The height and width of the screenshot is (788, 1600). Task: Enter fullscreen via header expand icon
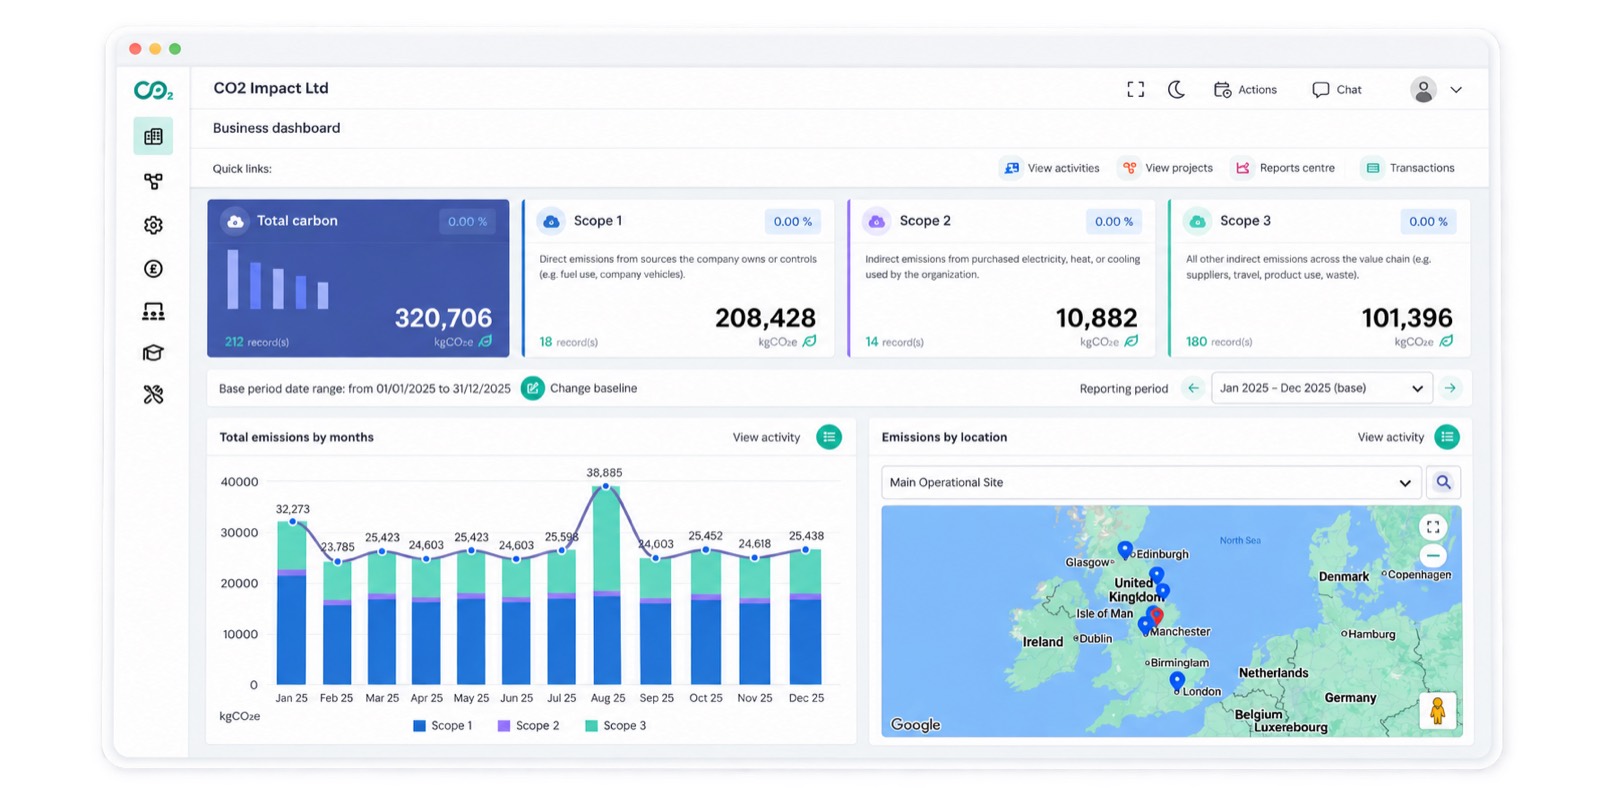(1135, 89)
